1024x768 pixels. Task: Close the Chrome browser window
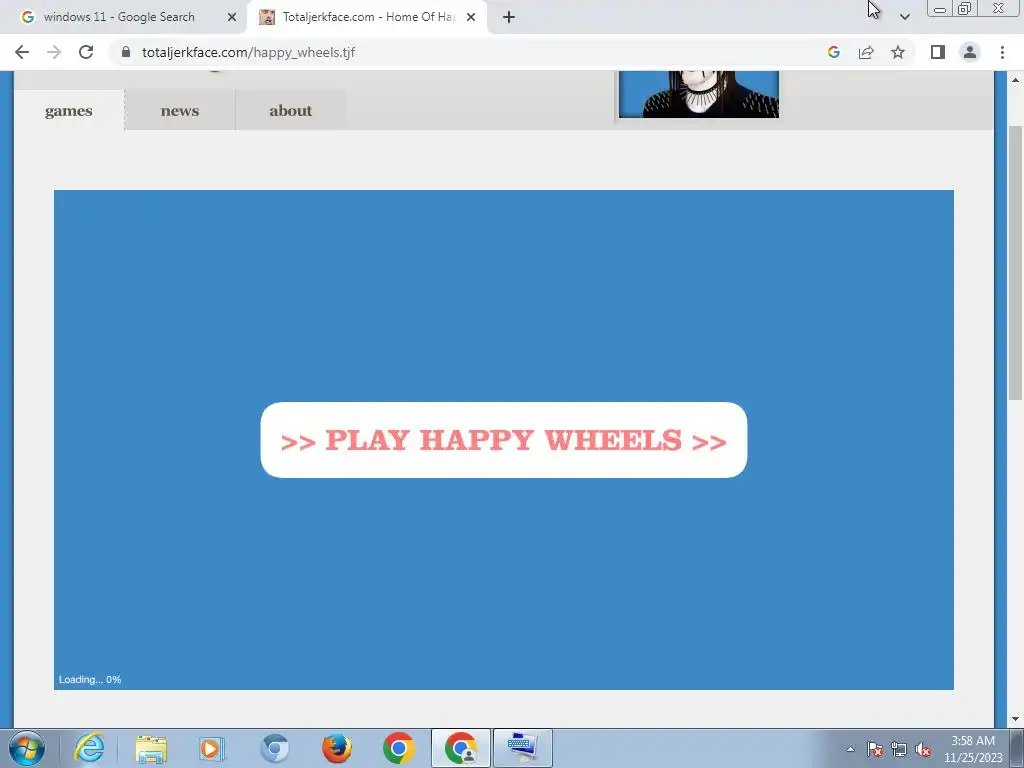[x=999, y=8]
